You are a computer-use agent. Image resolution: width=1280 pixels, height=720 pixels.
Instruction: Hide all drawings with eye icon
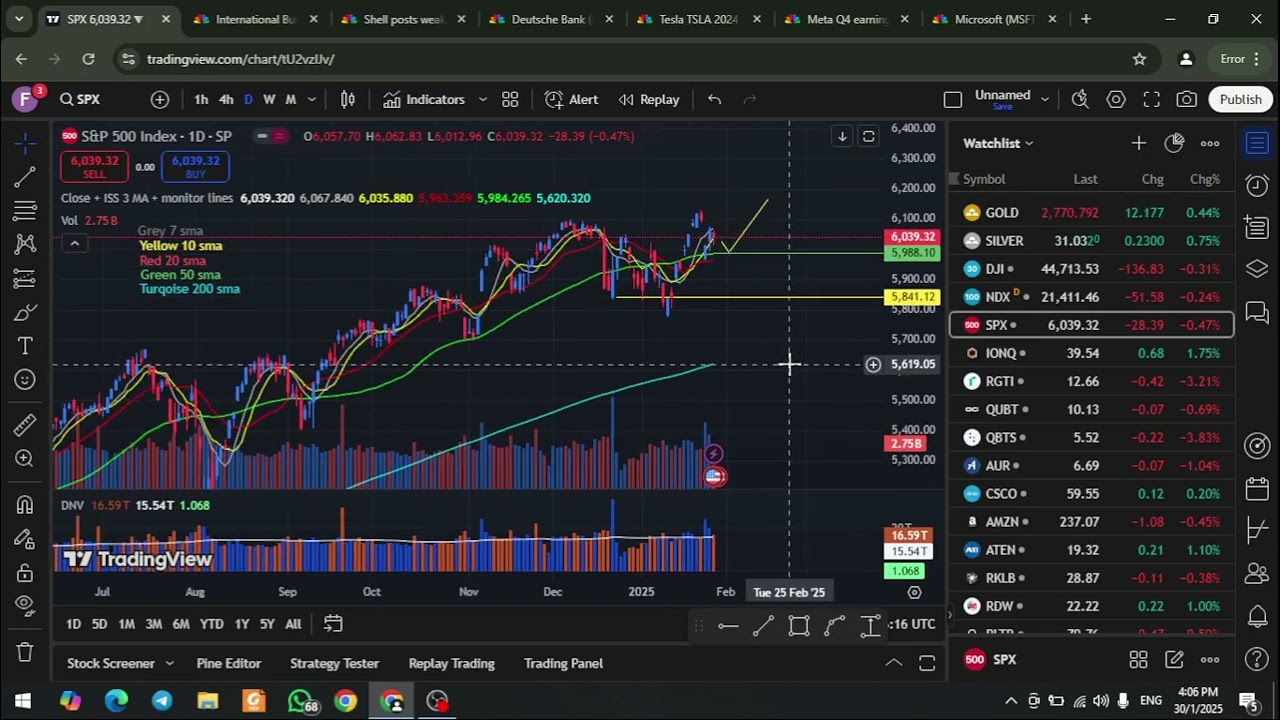pos(25,605)
